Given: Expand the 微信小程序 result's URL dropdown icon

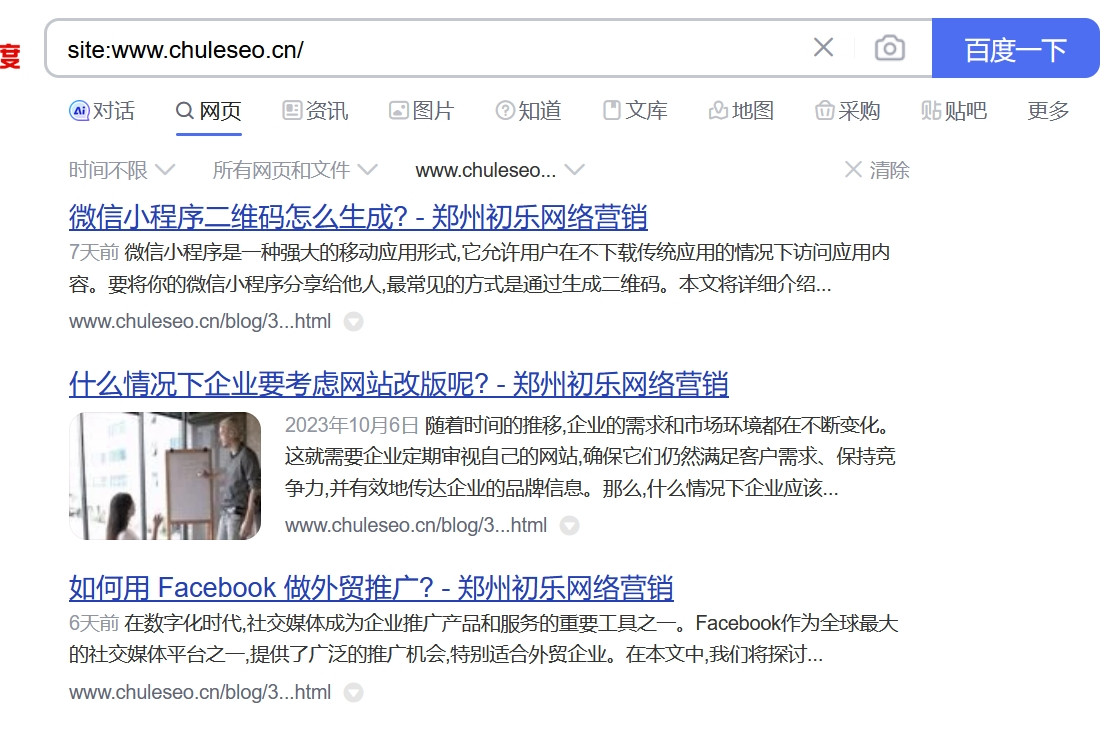Looking at the screenshot, I should (353, 321).
